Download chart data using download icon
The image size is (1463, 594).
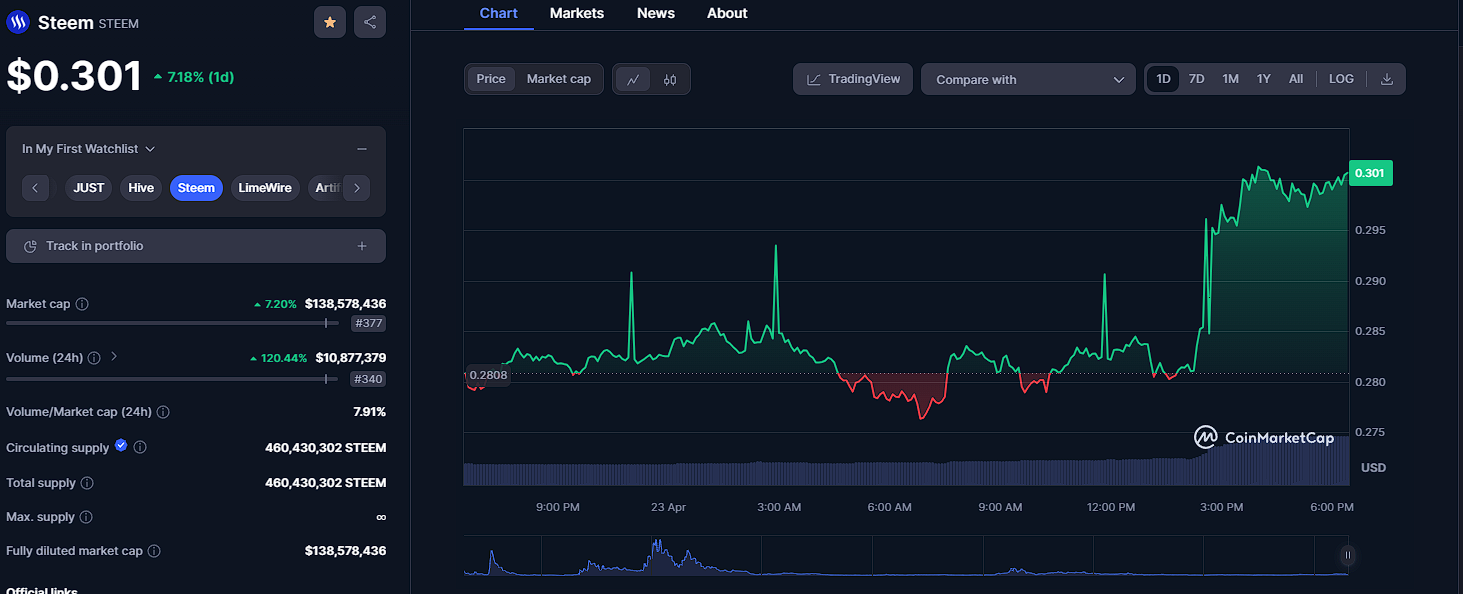point(1387,79)
